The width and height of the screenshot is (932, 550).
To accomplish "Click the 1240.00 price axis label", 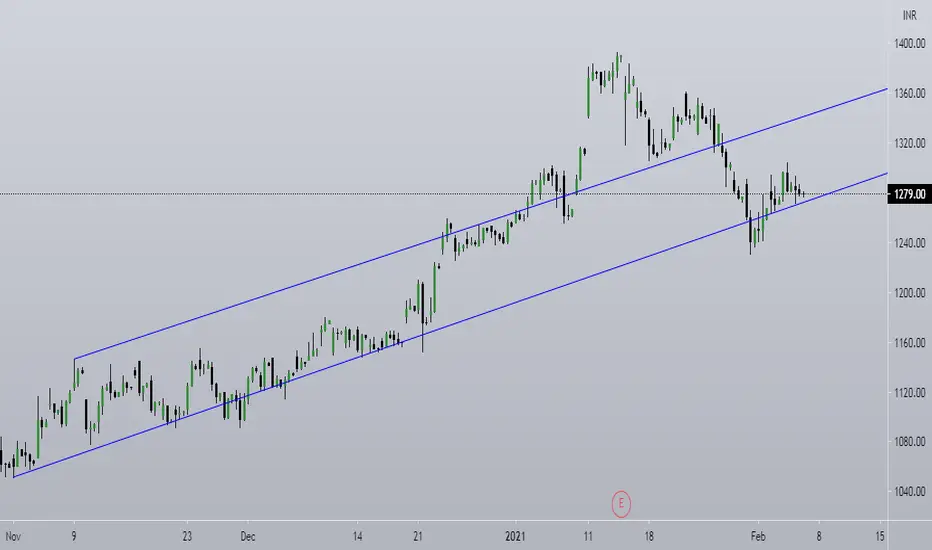I will (x=909, y=243).
